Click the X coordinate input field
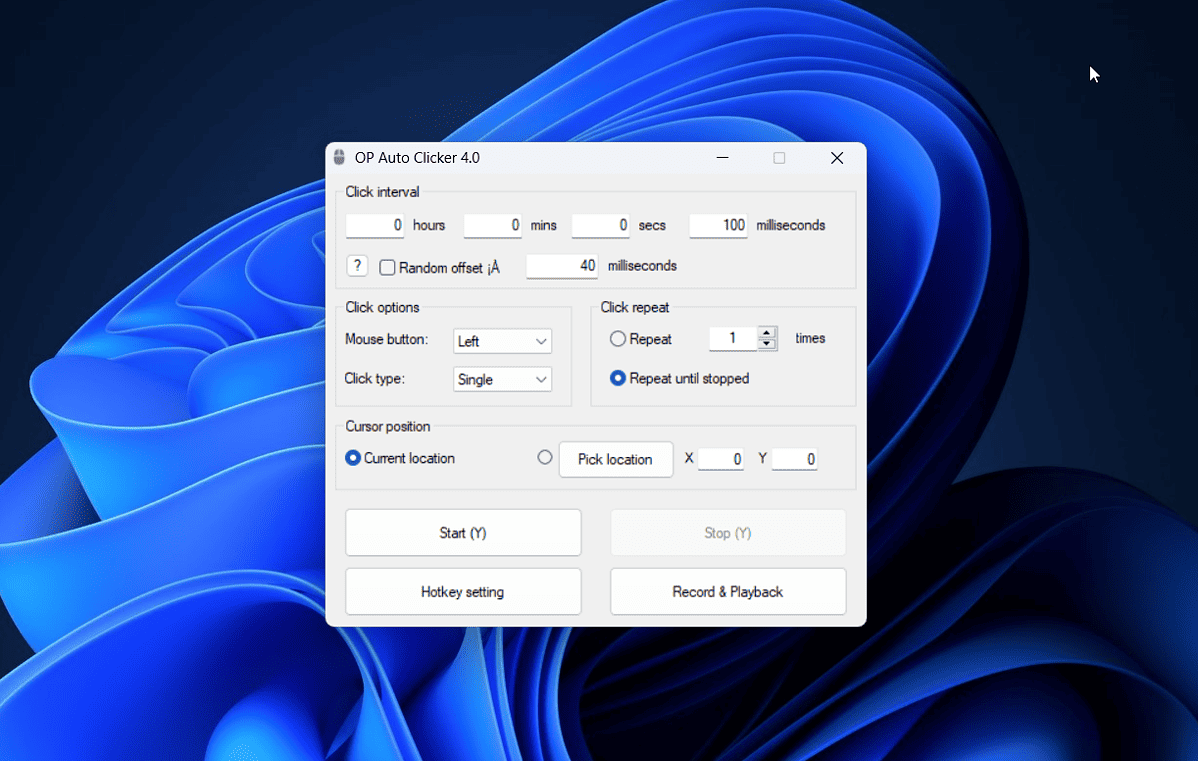 [721, 459]
